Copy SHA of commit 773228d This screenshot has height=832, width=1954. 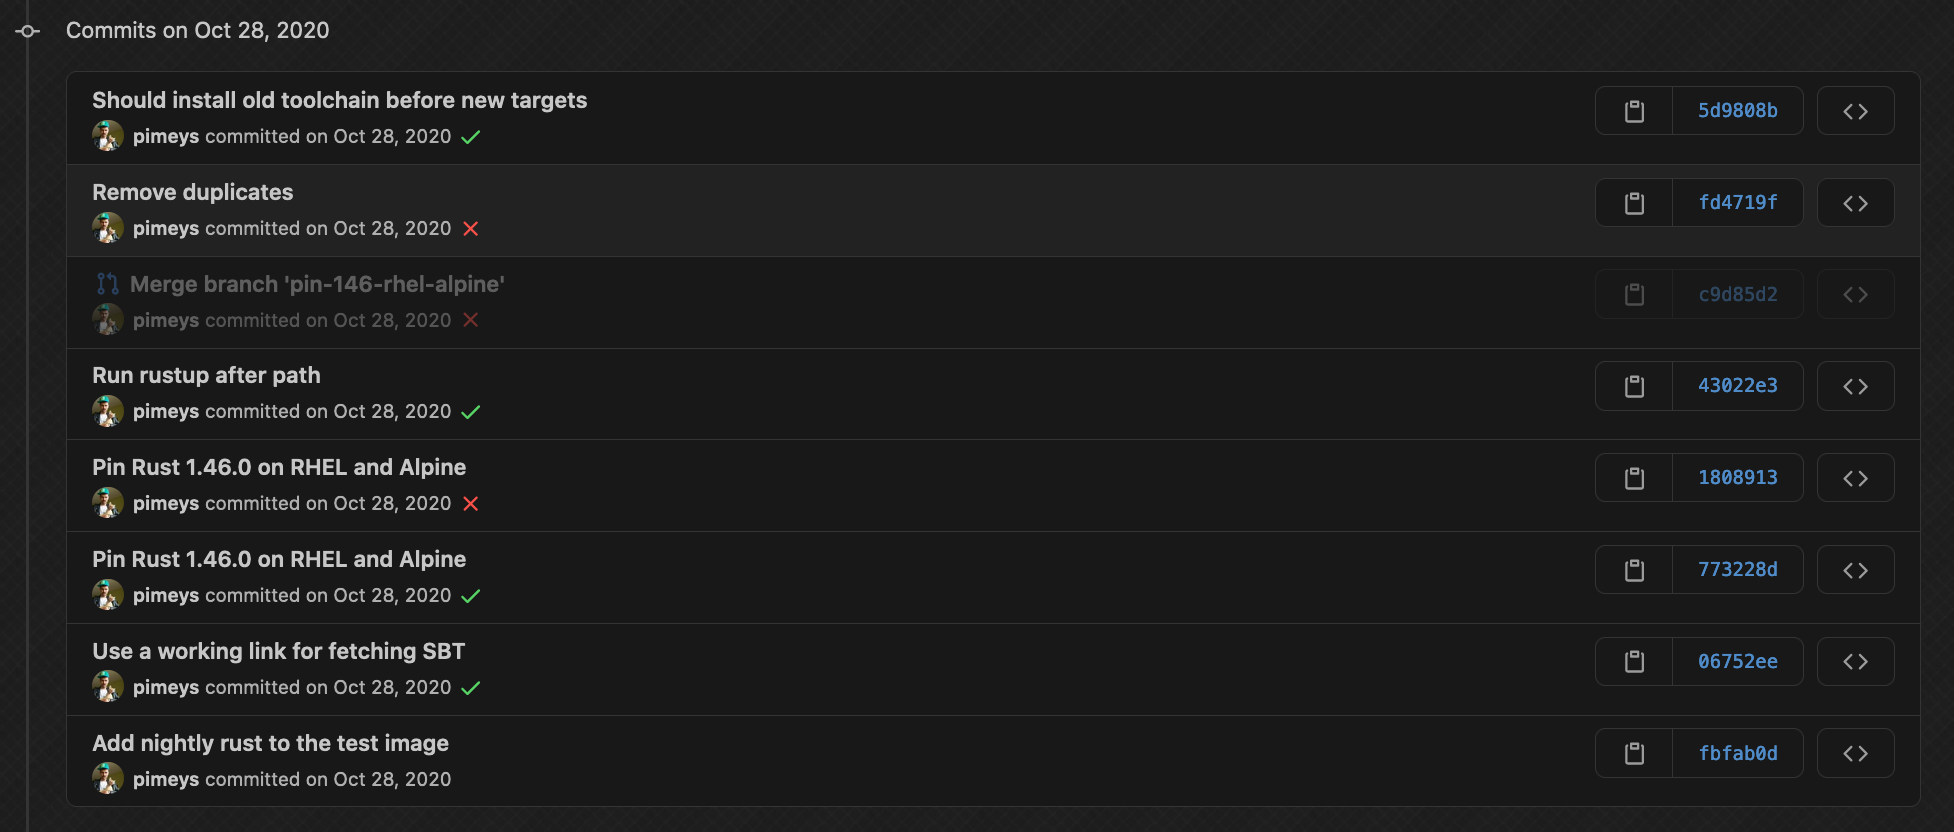[x=1634, y=570]
